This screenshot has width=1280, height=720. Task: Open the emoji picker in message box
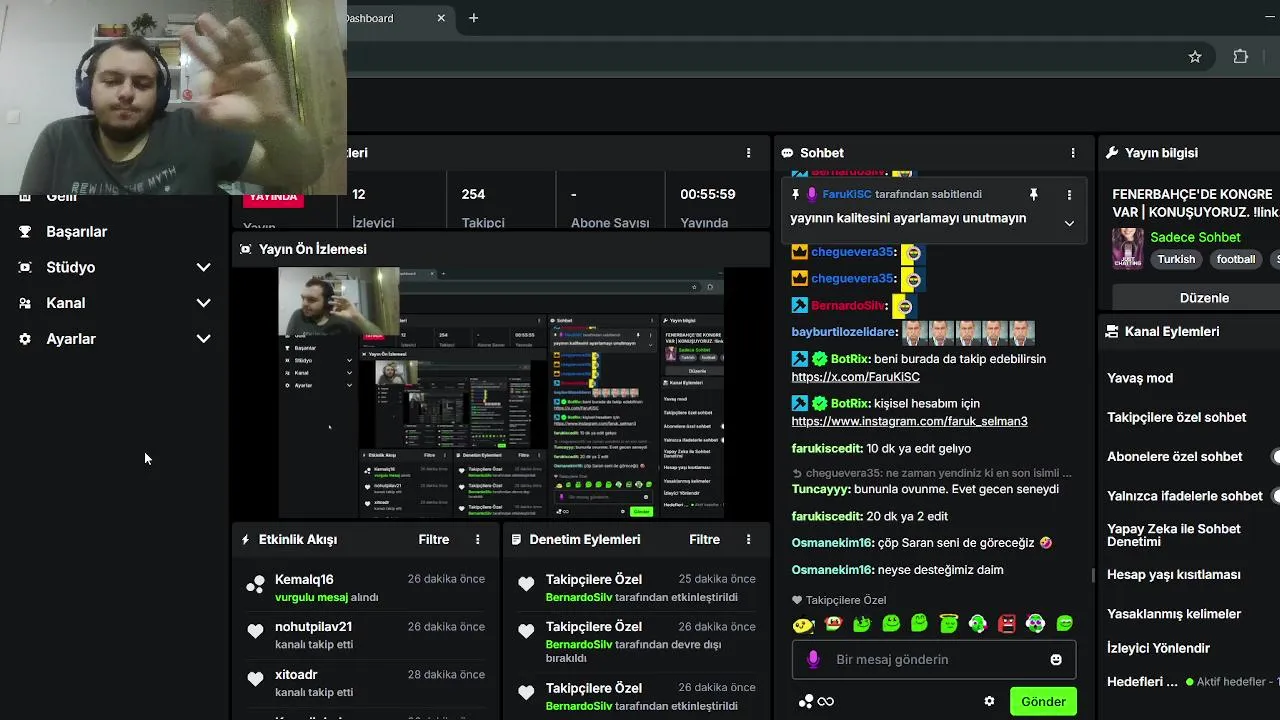1056,660
